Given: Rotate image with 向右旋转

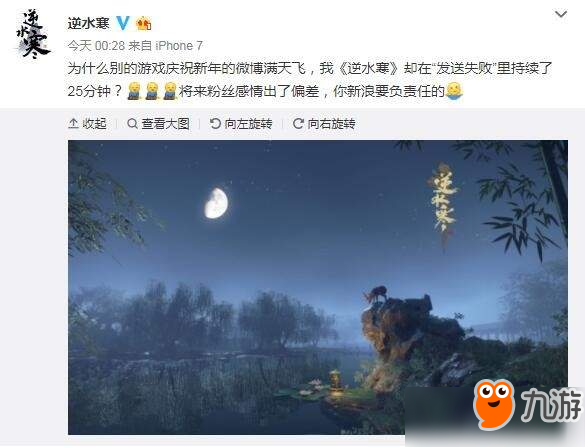Looking at the screenshot, I should coord(324,124).
